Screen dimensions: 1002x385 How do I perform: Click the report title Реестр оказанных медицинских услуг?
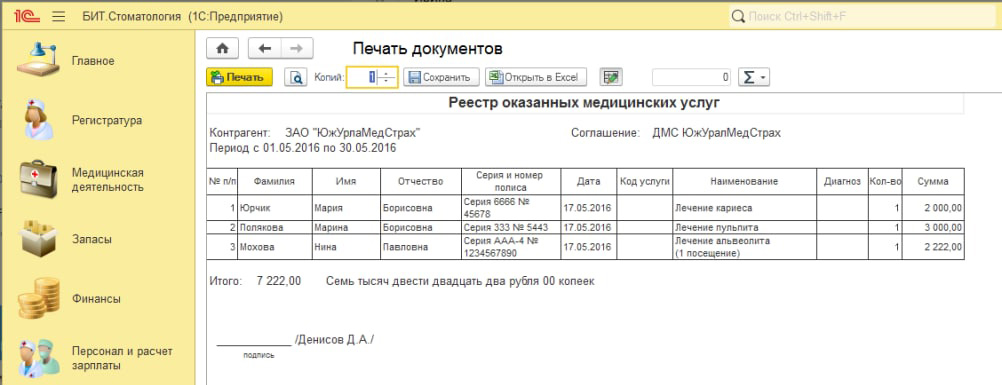tap(585, 102)
